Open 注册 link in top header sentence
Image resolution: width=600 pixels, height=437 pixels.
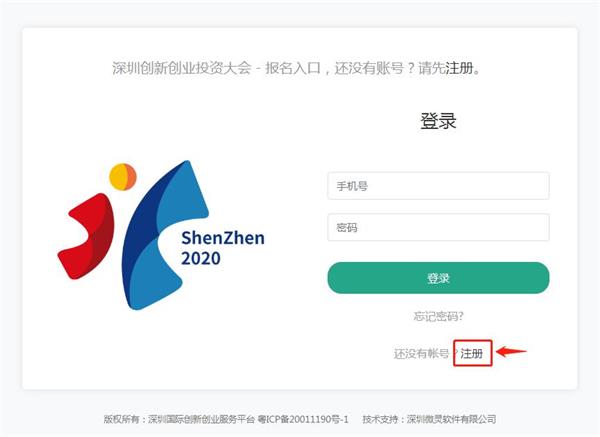[x=459, y=68]
